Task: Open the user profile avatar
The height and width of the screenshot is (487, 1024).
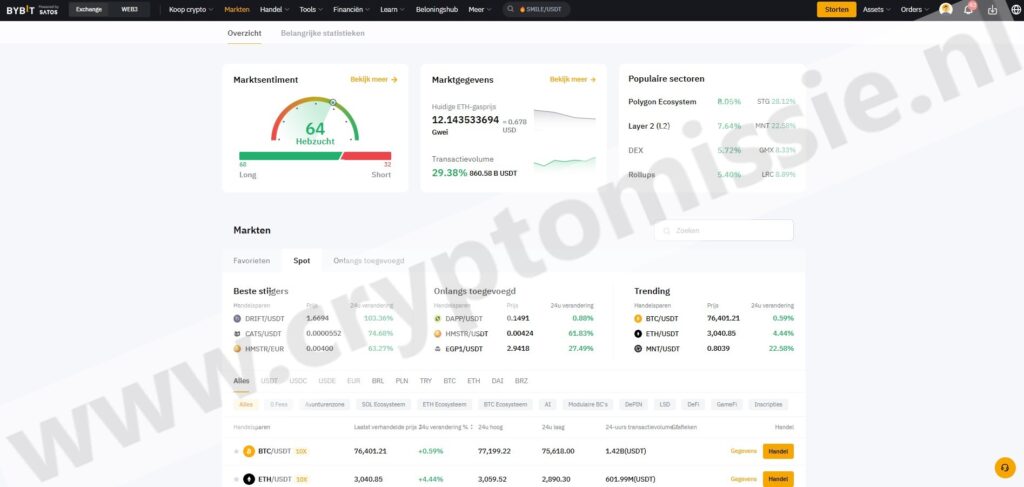Action: pyautogui.click(x=945, y=10)
